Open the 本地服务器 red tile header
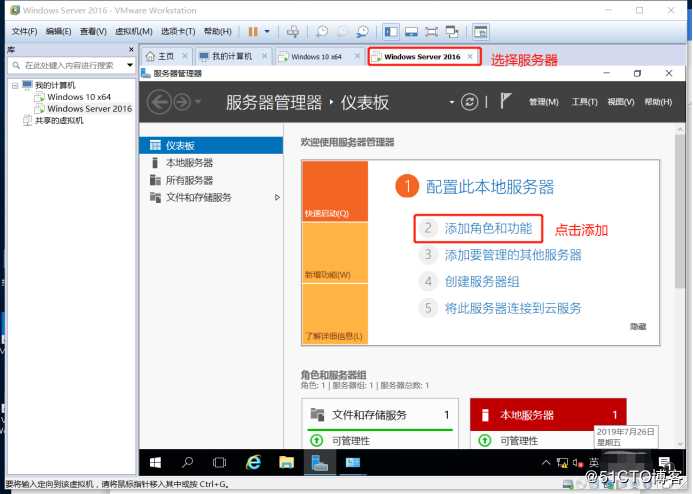The height and width of the screenshot is (494, 693). 548,414
